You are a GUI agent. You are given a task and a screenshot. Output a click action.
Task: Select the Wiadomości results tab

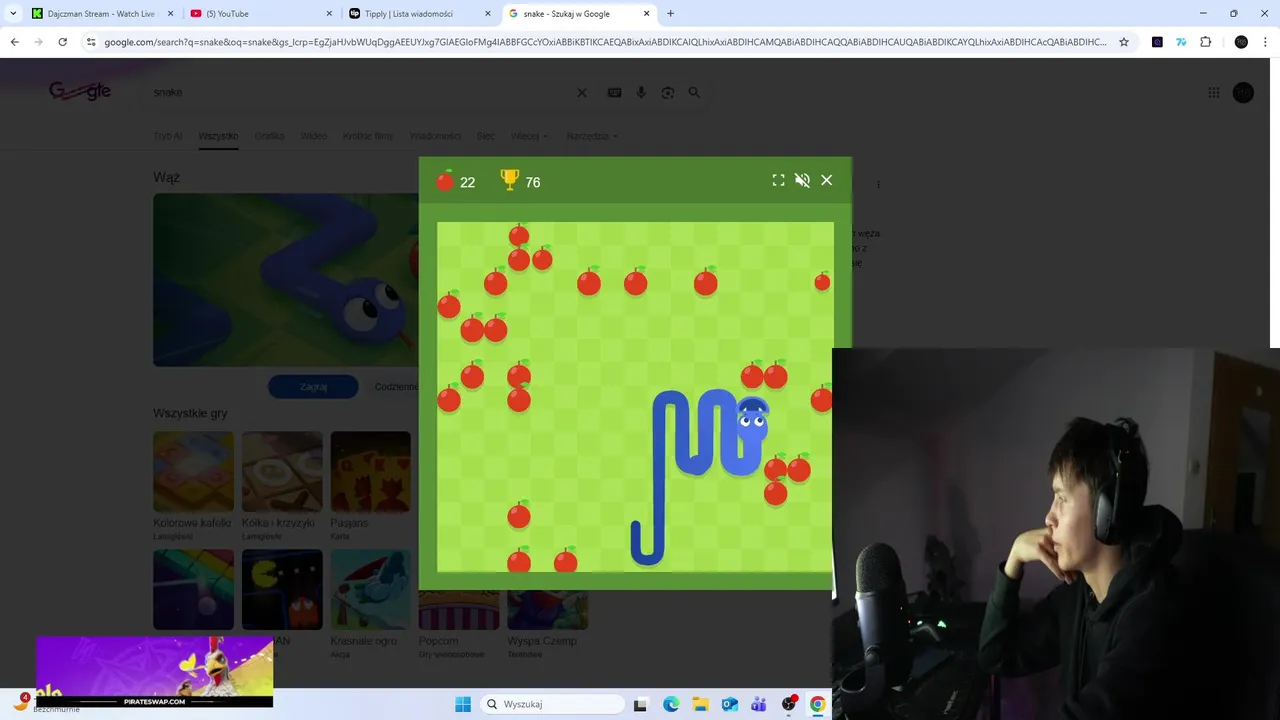(x=435, y=136)
